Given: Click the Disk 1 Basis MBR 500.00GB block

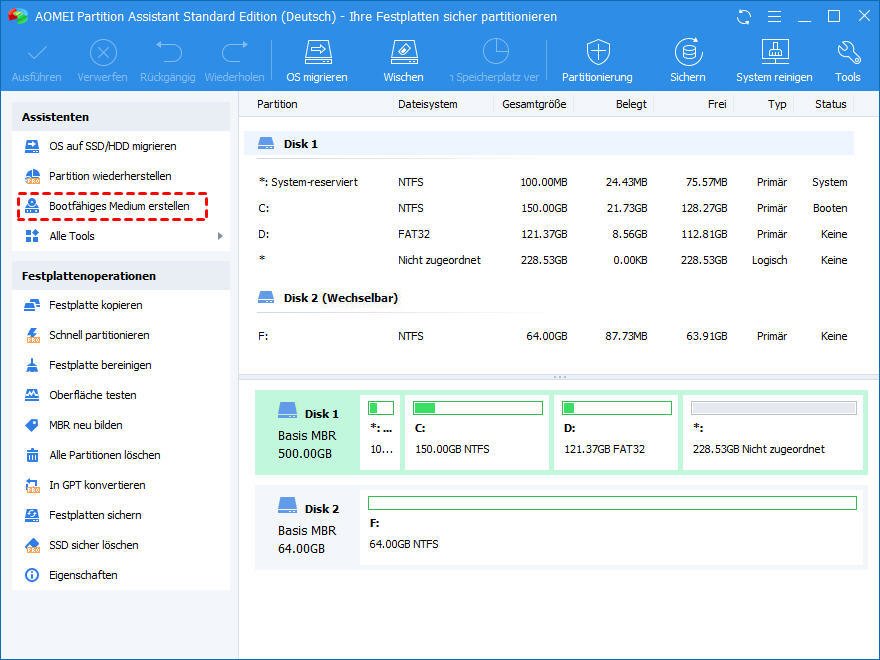Looking at the screenshot, I should coord(308,432).
